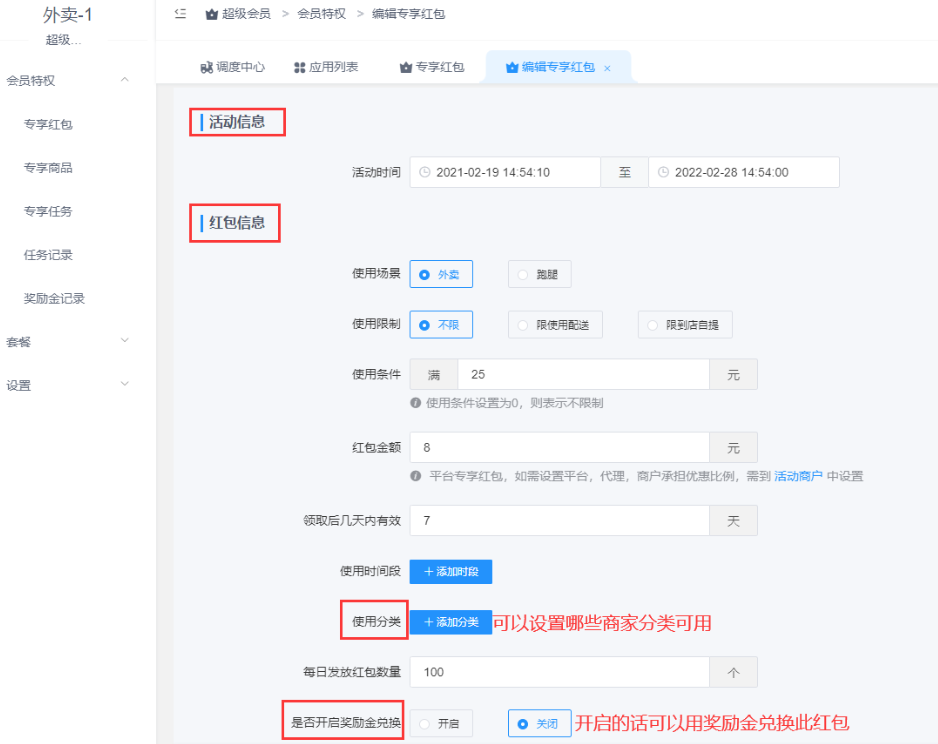Open 专享任务 in the sidebar

click(x=48, y=212)
